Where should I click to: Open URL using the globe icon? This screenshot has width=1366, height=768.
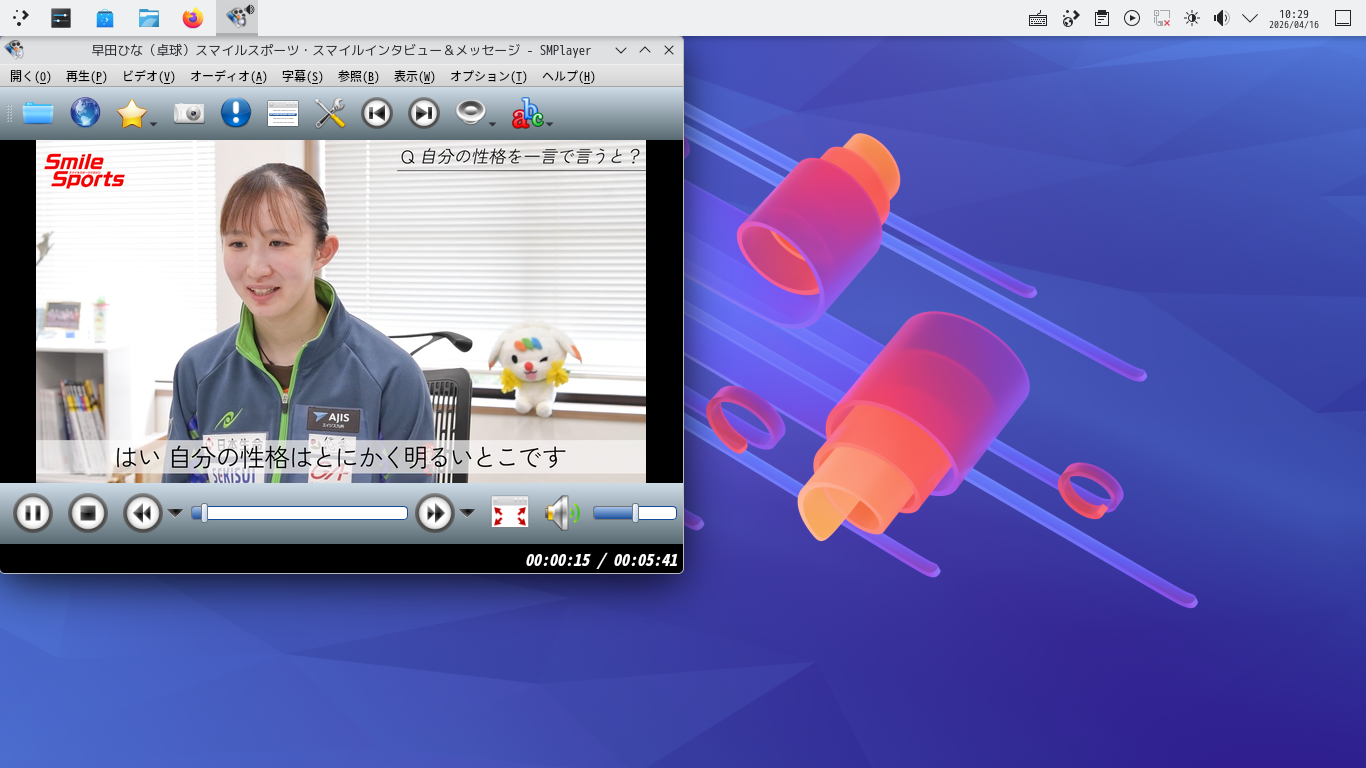[x=85, y=113]
